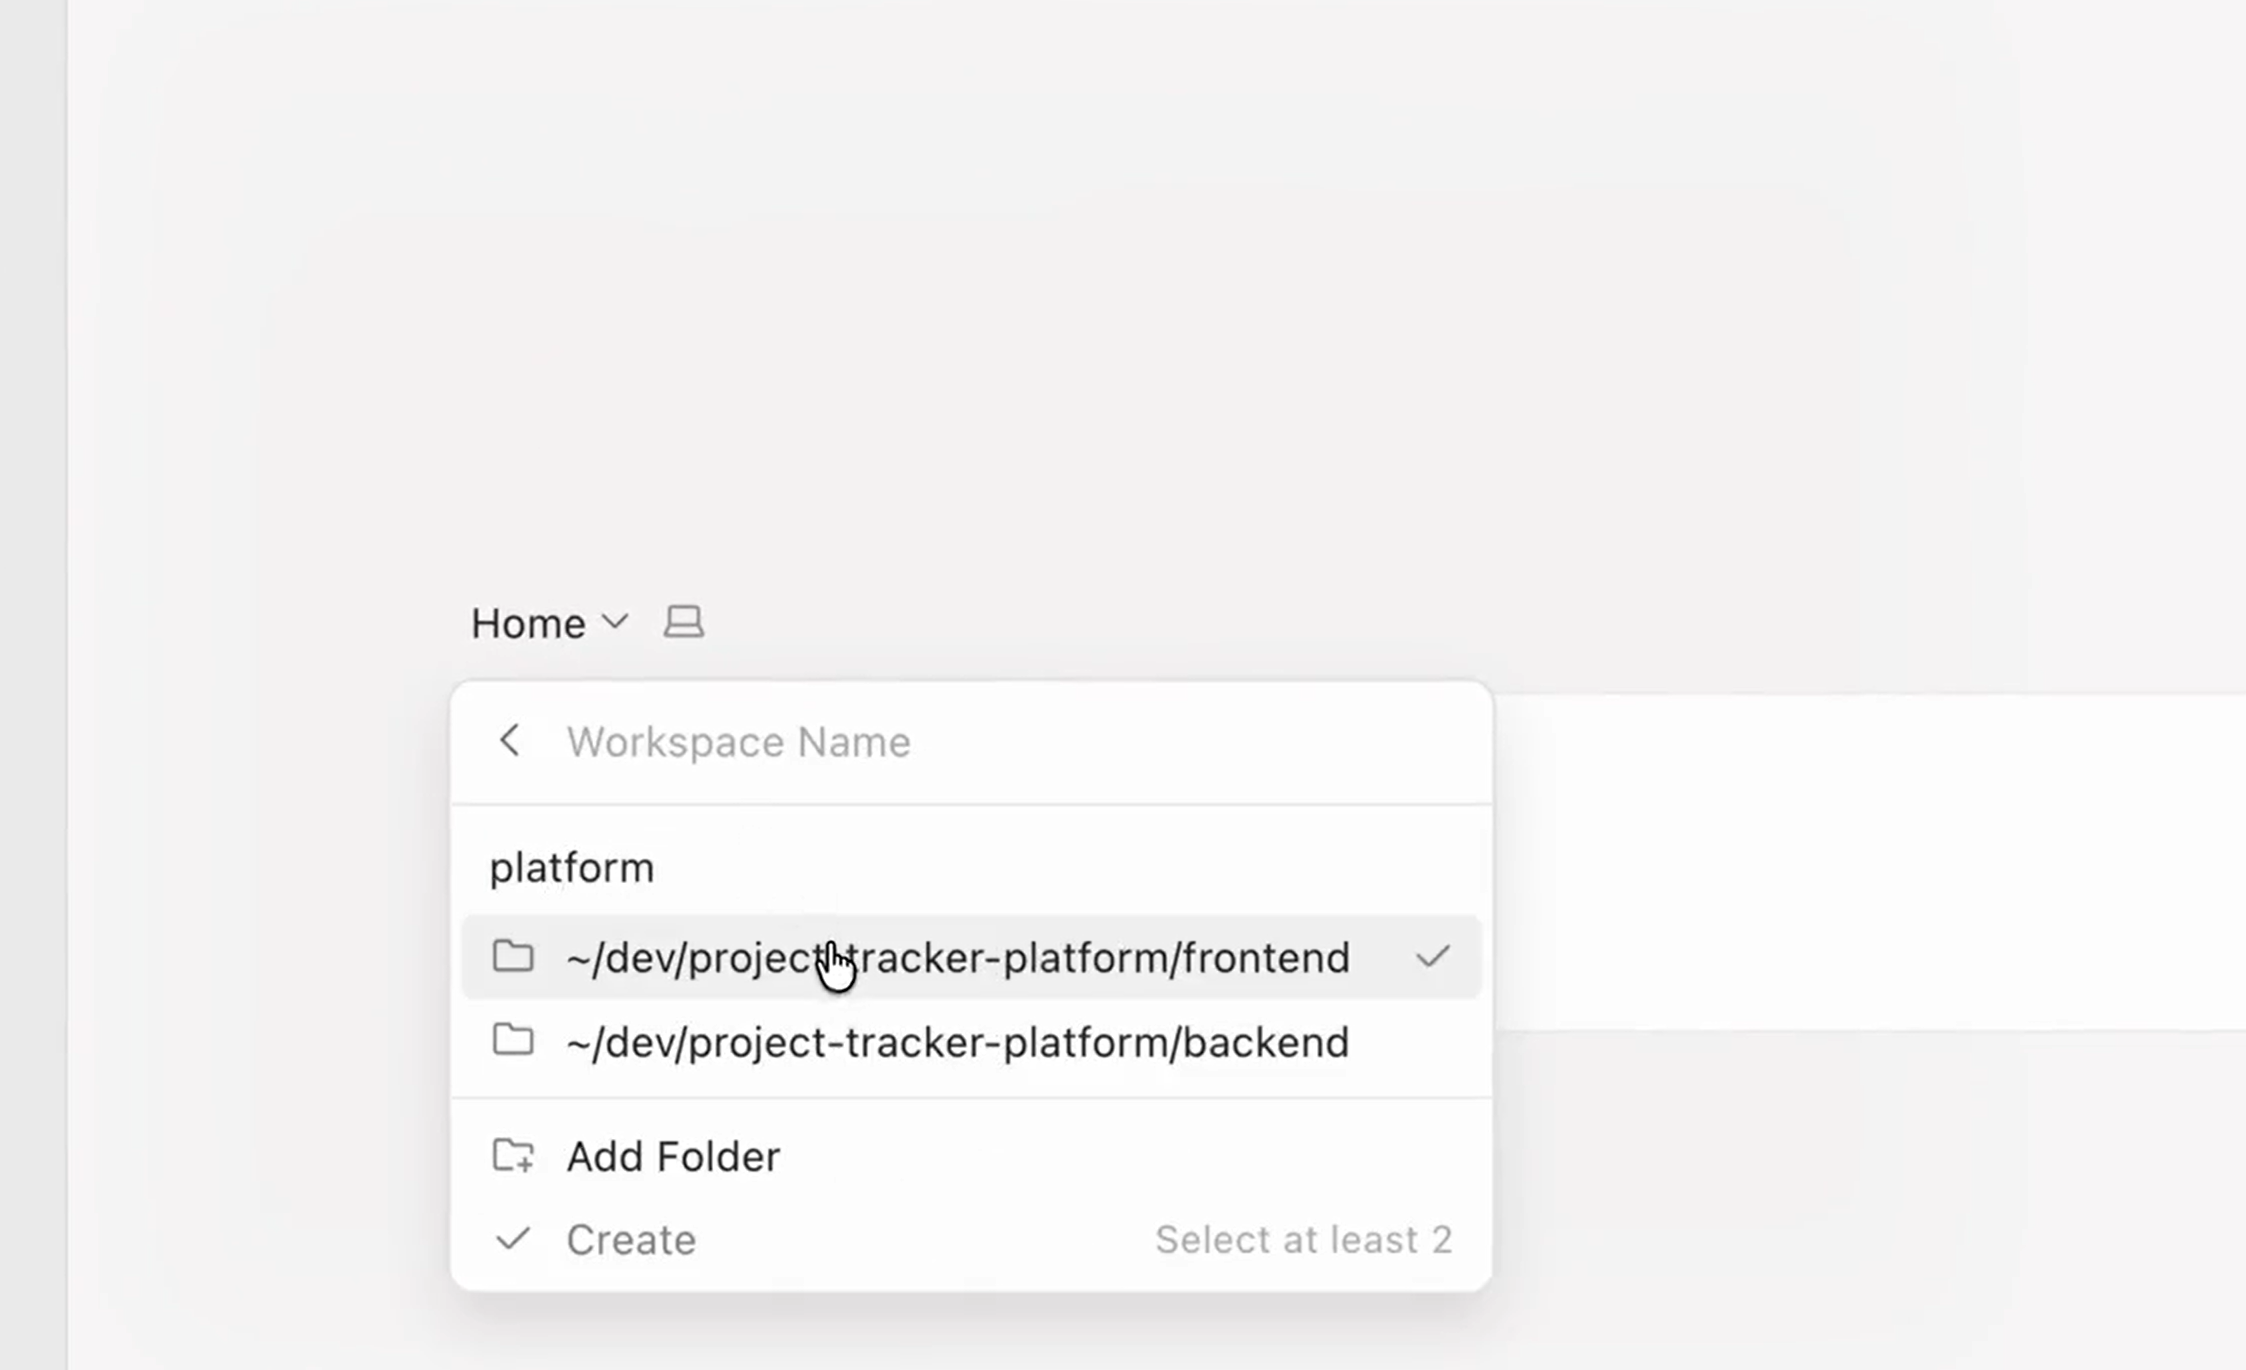2246x1370 pixels.
Task: Open the Home workspace dropdown
Action: (550, 623)
